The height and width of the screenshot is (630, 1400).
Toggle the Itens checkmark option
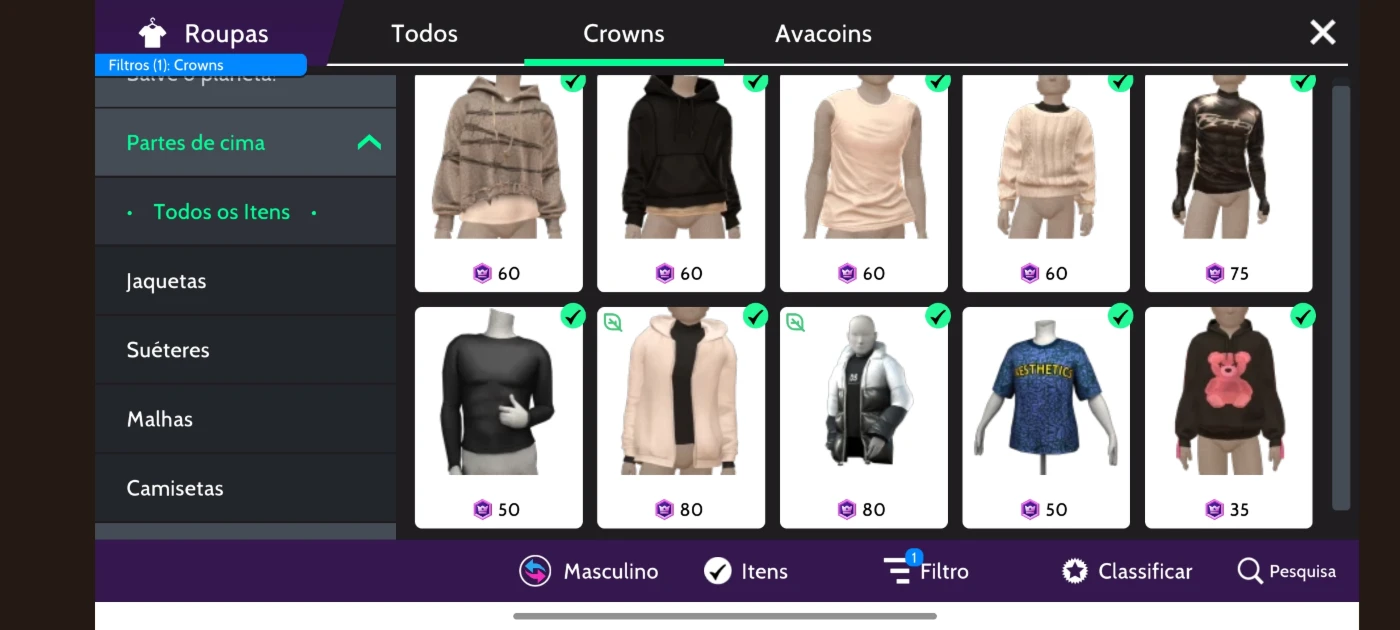click(x=718, y=571)
